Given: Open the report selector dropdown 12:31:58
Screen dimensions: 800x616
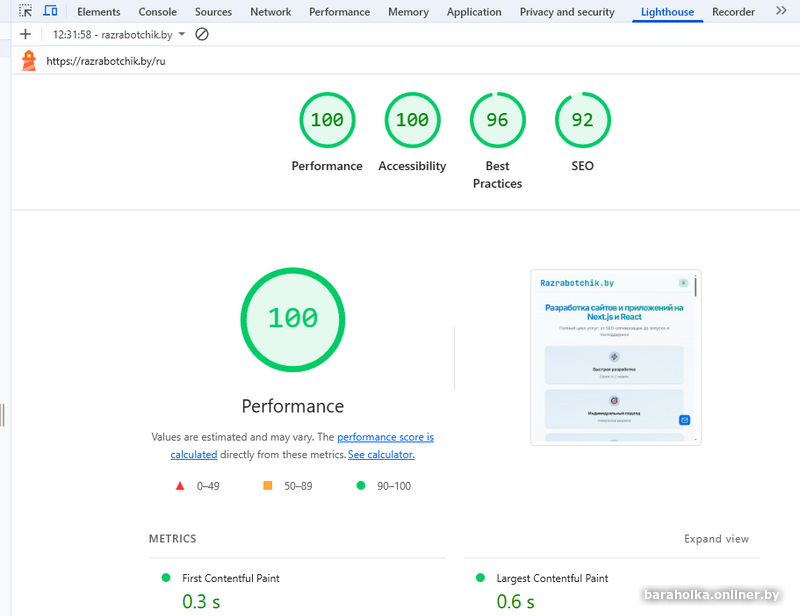Looking at the screenshot, I should [118, 34].
